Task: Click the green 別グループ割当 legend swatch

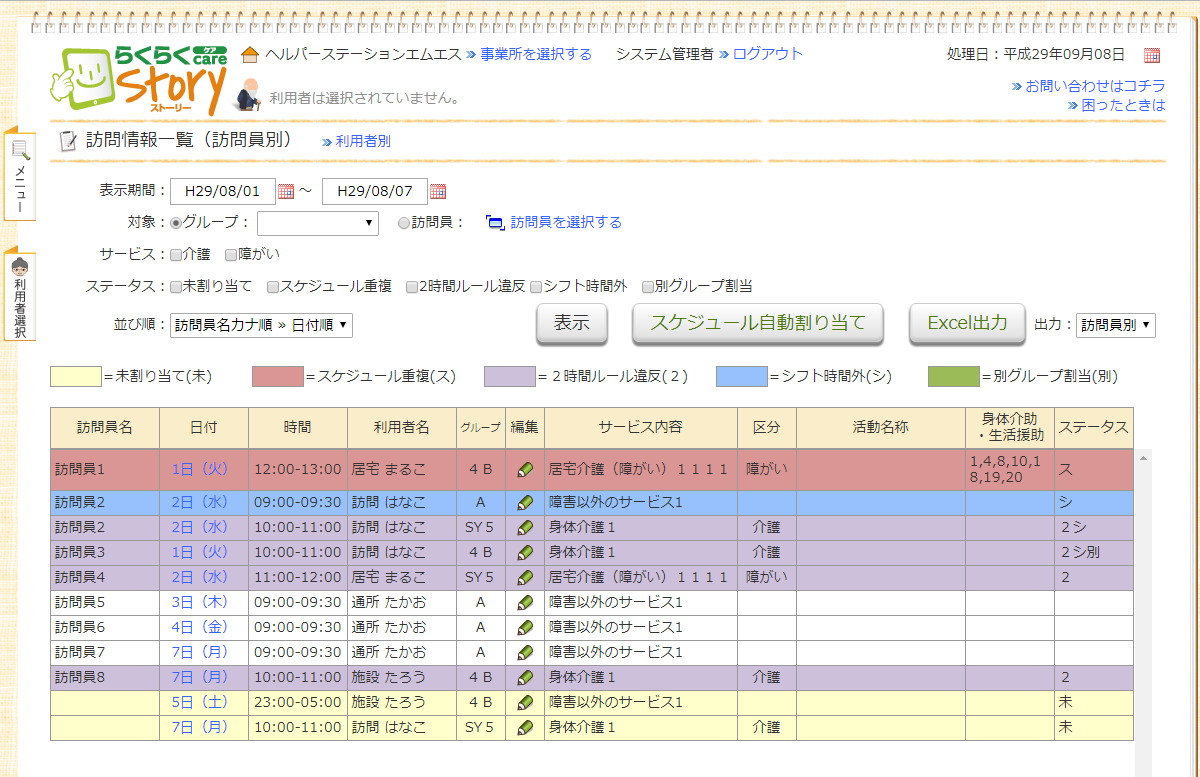Action: [954, 377]
